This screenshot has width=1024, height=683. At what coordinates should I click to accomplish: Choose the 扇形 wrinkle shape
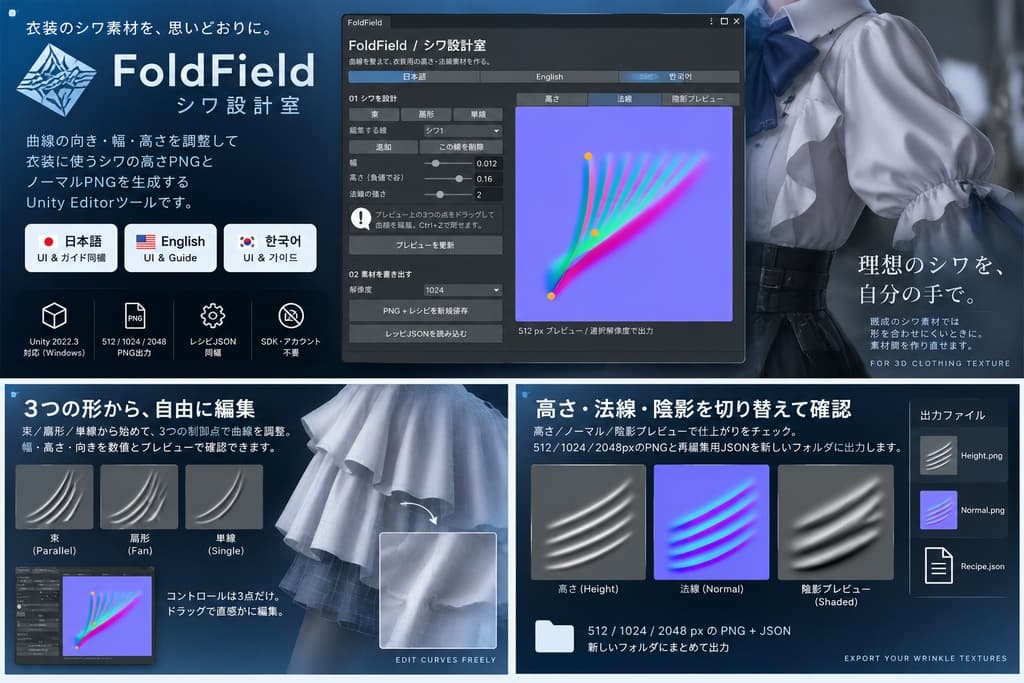coord(426,114)
